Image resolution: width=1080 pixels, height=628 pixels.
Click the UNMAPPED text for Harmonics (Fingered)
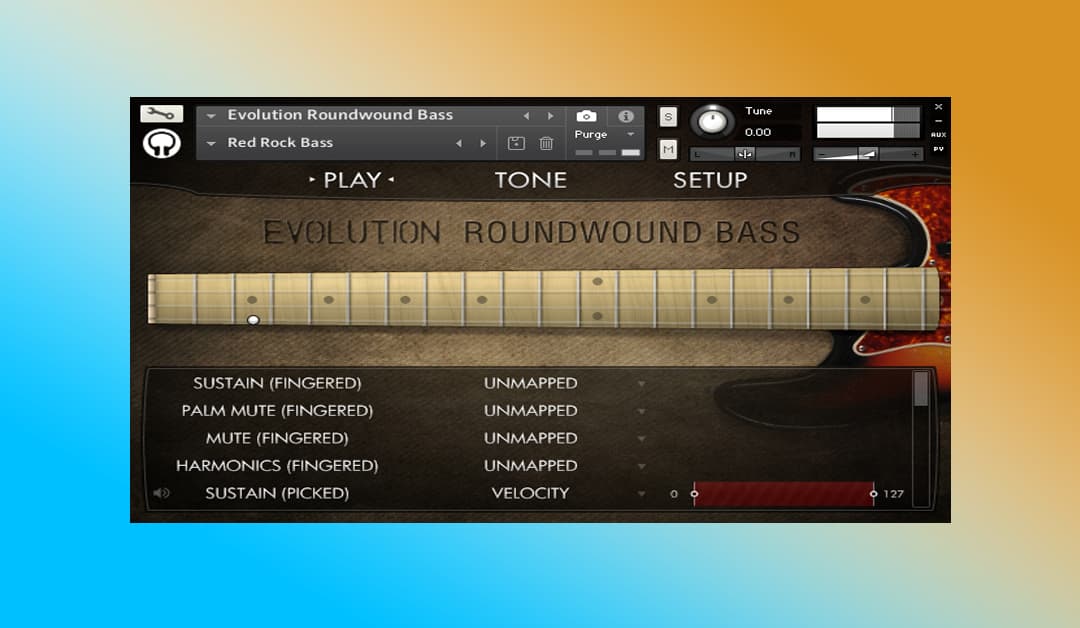pyautogui.click(x=530, y=465)
